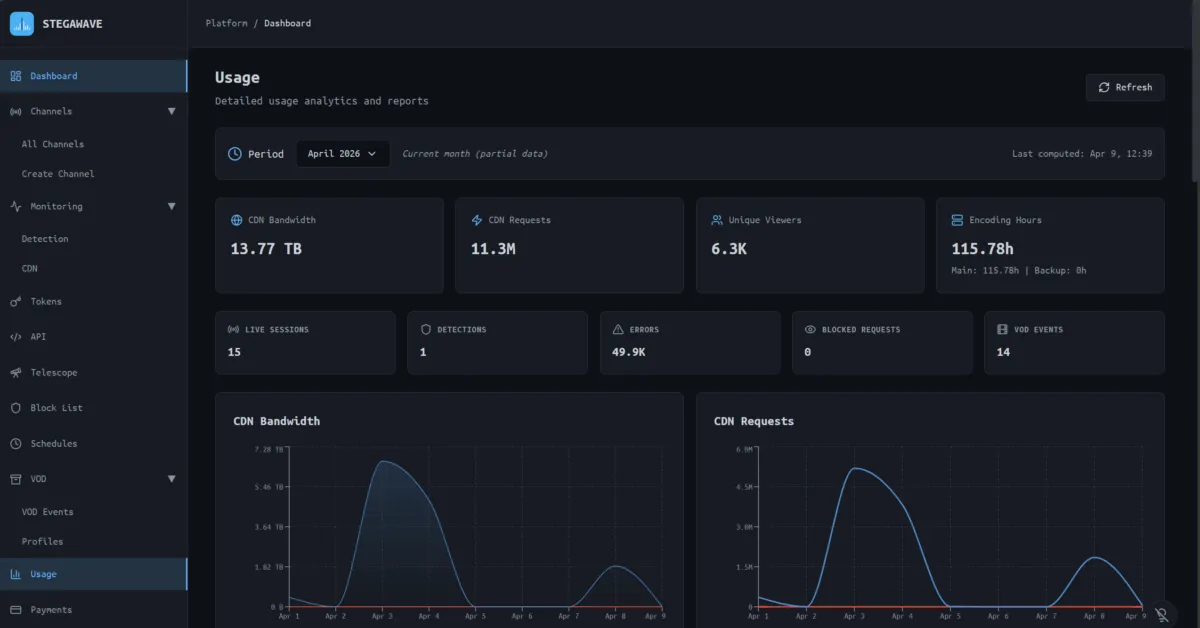Go to All Channels page
This screenshot has height=628, width=1200.
(53, 144)
